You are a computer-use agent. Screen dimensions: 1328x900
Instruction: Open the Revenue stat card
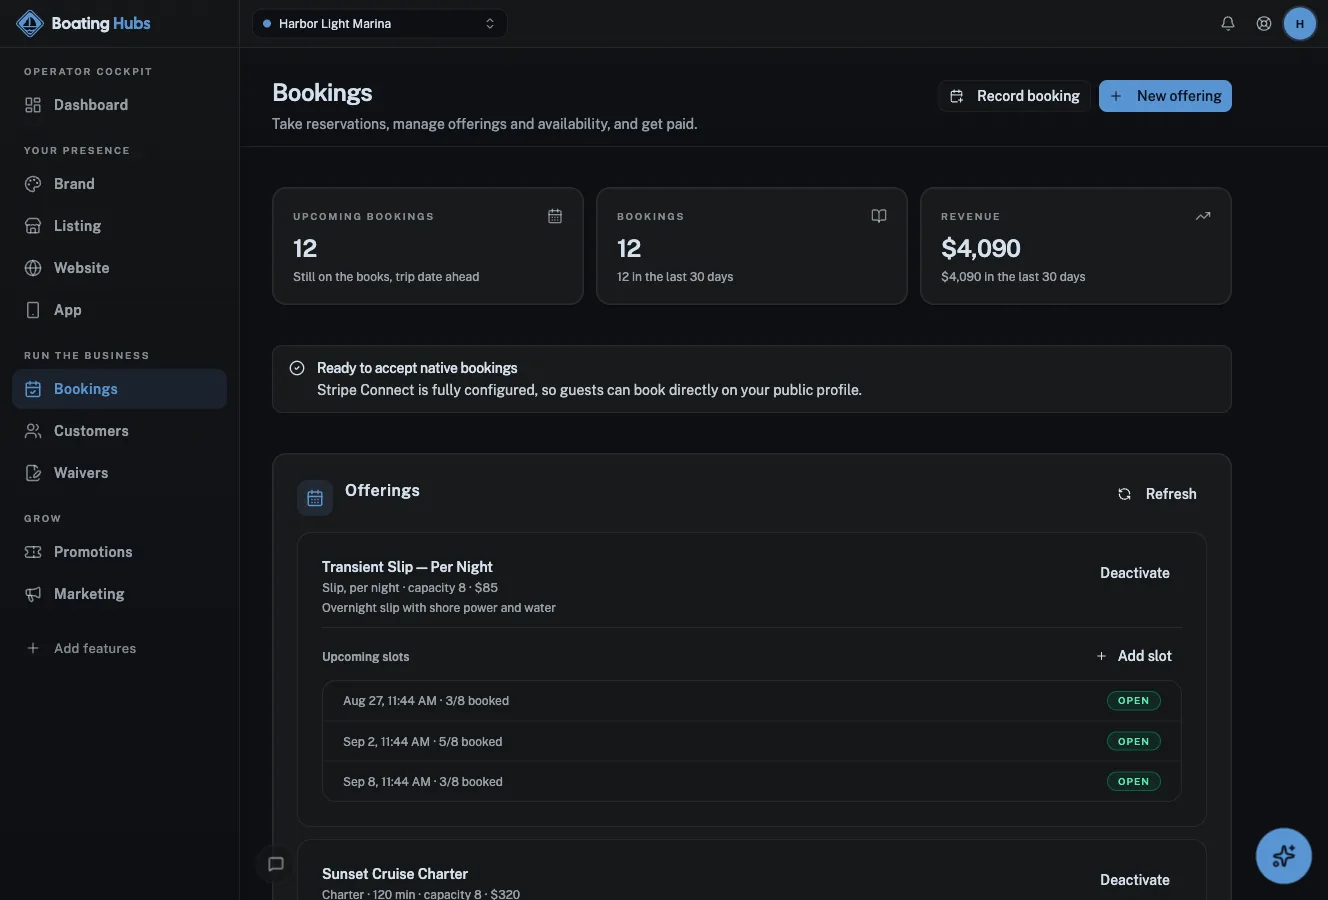point(1076,246)
